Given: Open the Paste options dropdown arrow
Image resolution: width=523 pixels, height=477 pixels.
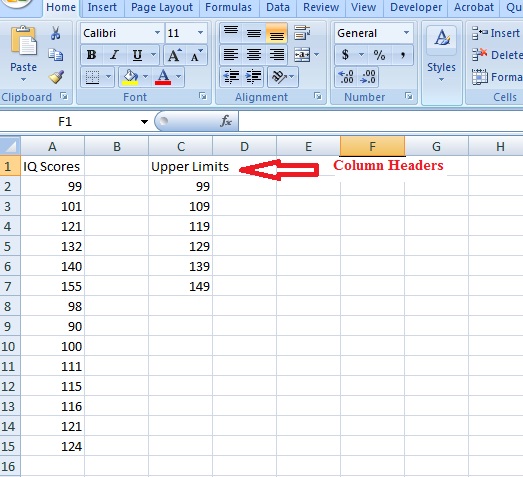Looking at the screenshot, I should click(23, 80).
